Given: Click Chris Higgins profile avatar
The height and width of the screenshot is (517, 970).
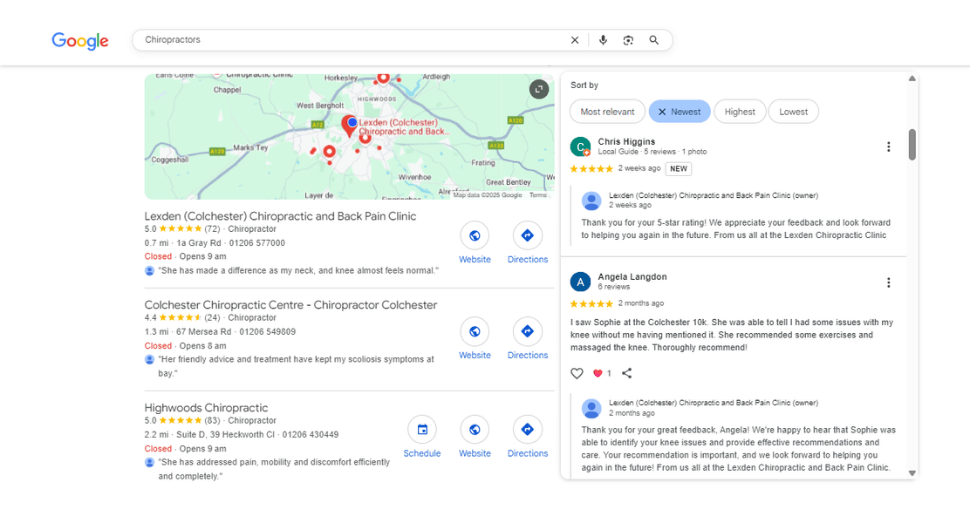Looking at the screenshot, I should click(580, 147).
